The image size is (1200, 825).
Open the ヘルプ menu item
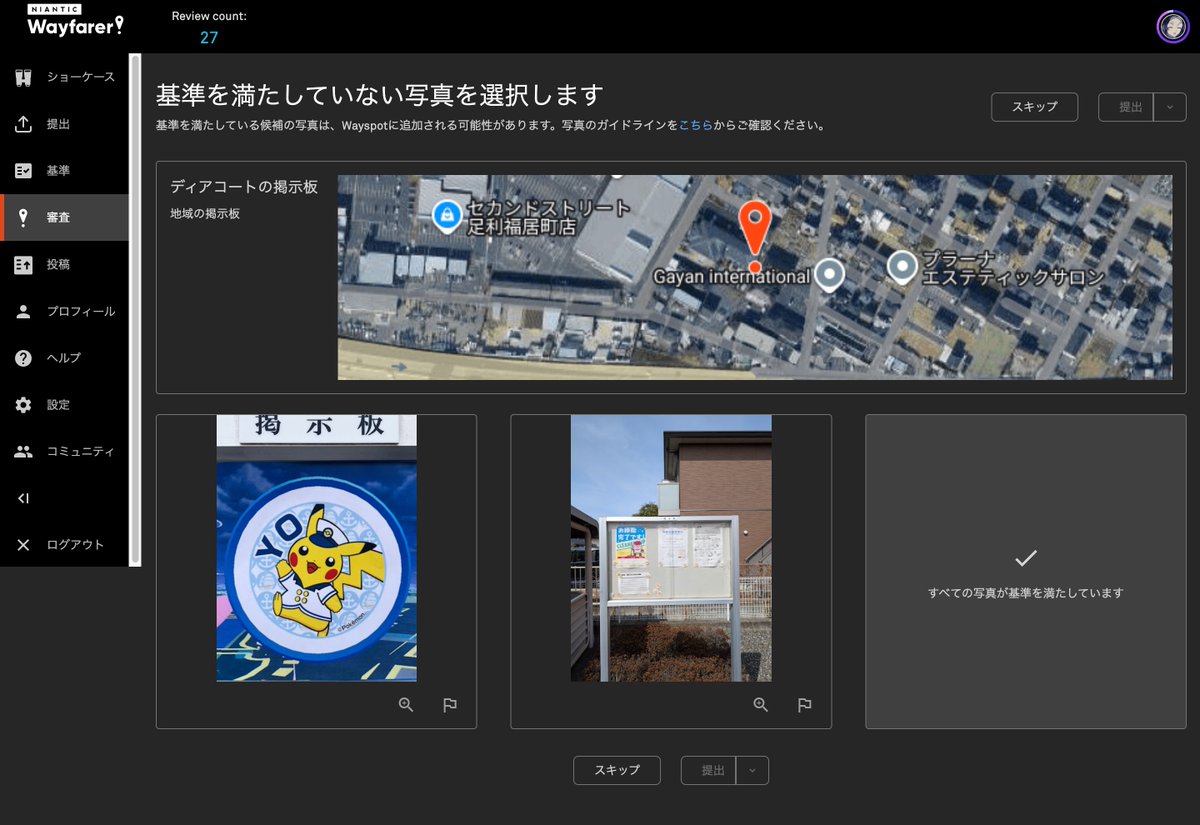tap(64, 358)
